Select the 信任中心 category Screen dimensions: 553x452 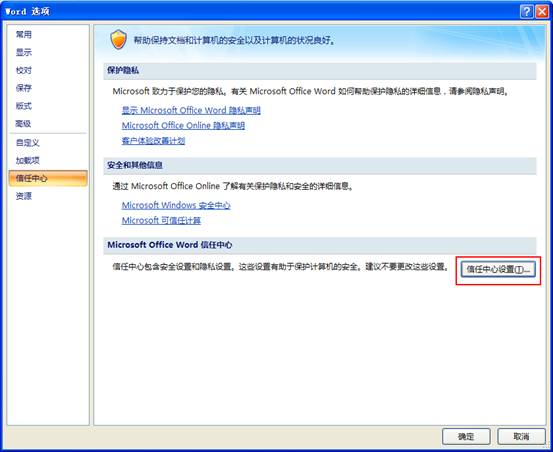click(x=48, y=178)
